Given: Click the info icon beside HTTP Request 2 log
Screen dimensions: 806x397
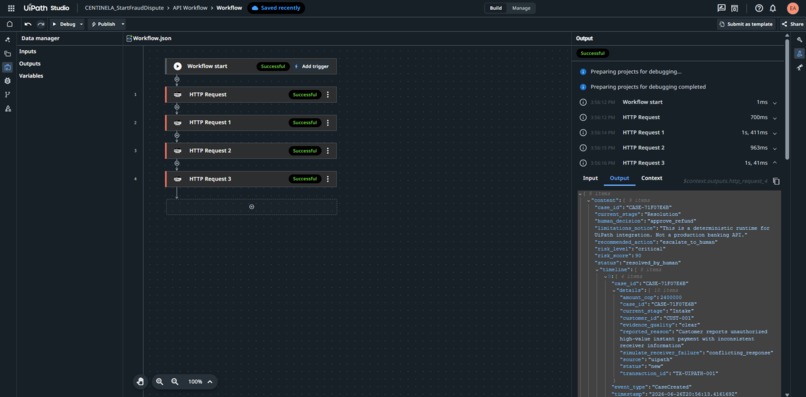Looking at the screenshot, I should coord(583,148).
